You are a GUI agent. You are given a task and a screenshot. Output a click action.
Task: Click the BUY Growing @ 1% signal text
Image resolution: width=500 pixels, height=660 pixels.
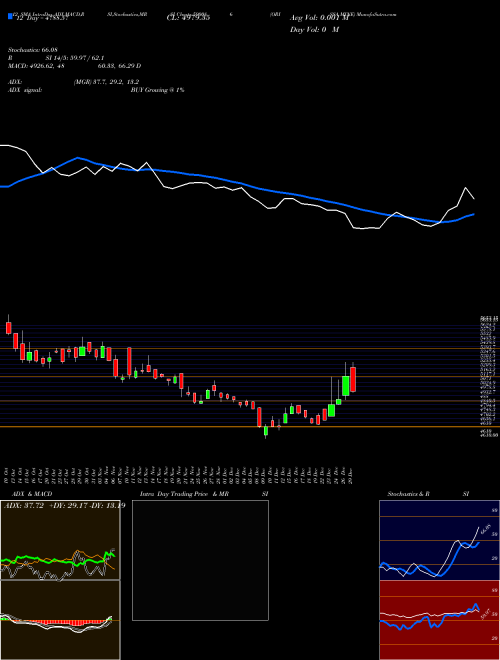[x=157, y=90]
